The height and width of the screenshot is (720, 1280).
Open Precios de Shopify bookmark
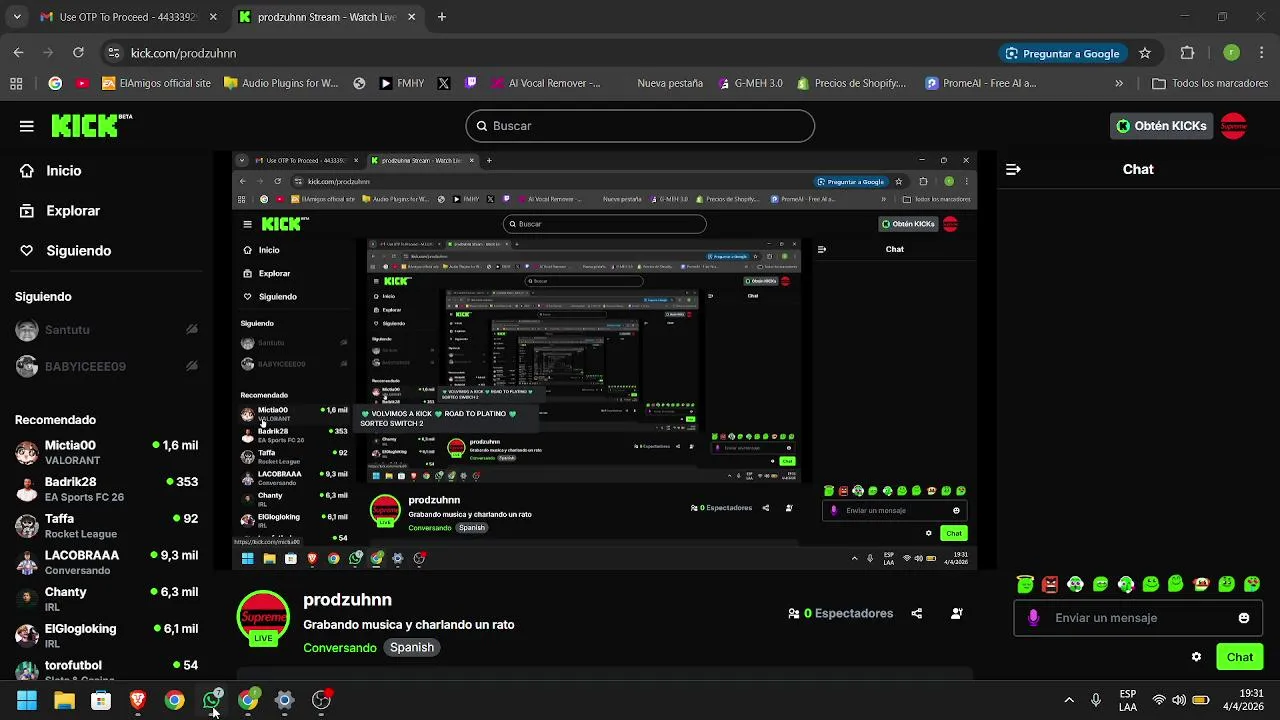tap(852, 84)
